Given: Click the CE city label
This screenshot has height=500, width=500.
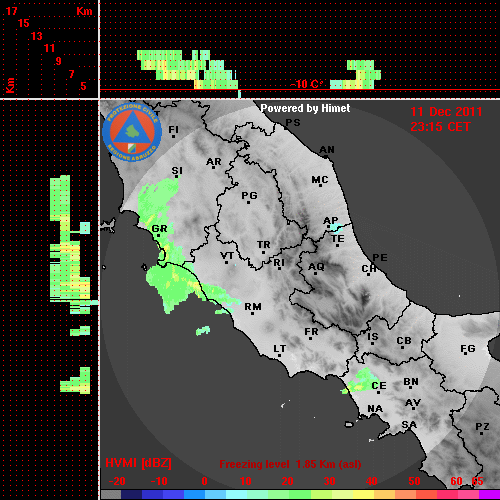Looking at the screenshot, I should 379,386.
